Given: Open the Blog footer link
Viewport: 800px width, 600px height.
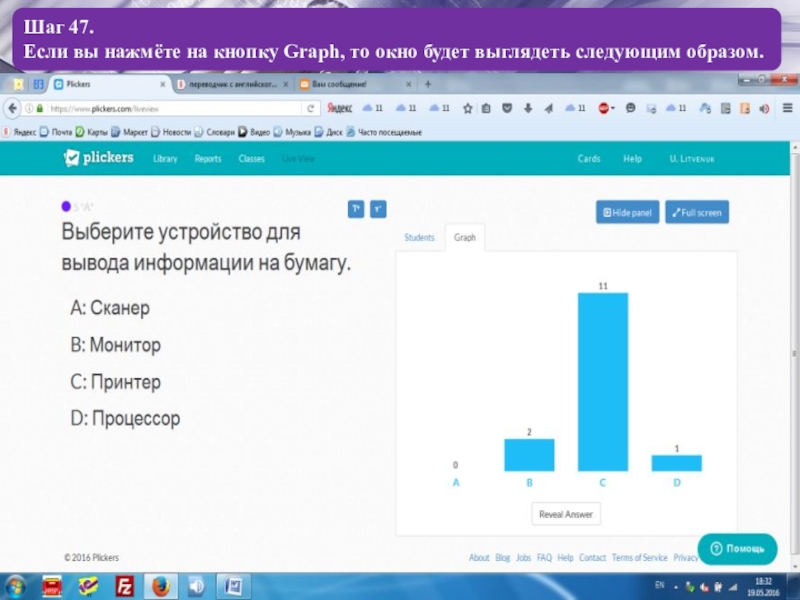Looking at the screenshot, I should (503, 558).
